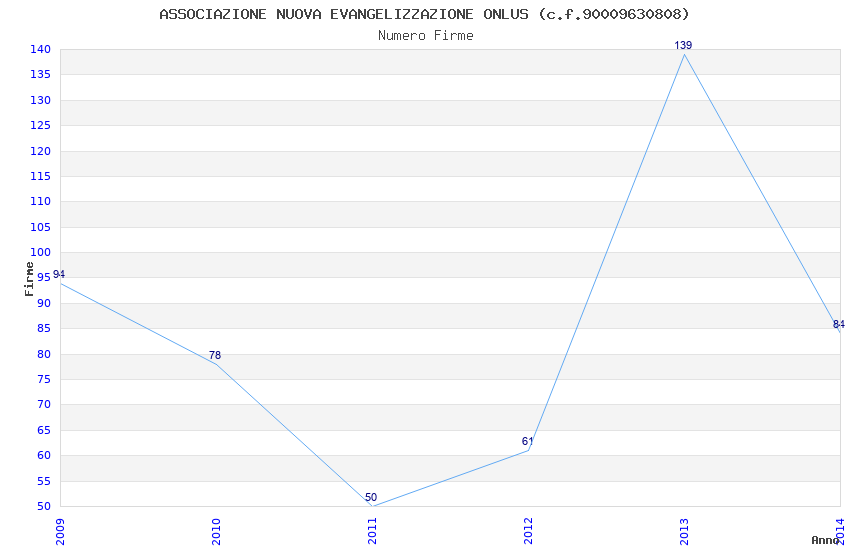Select the data label 84 at 2014
The image size is (850, 550).
(839, 325)
